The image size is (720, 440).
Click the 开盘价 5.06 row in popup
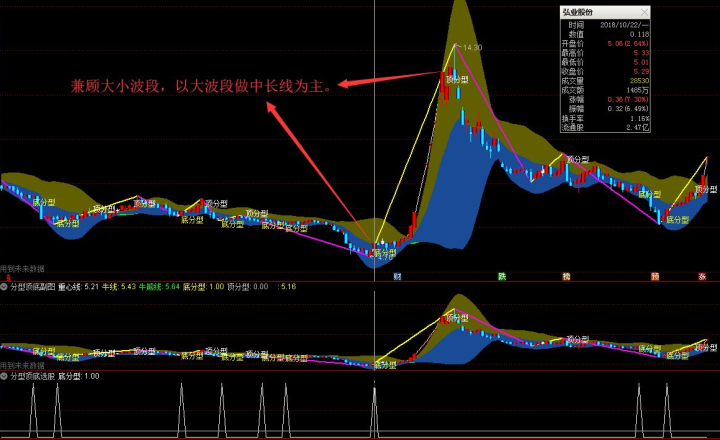605,44
